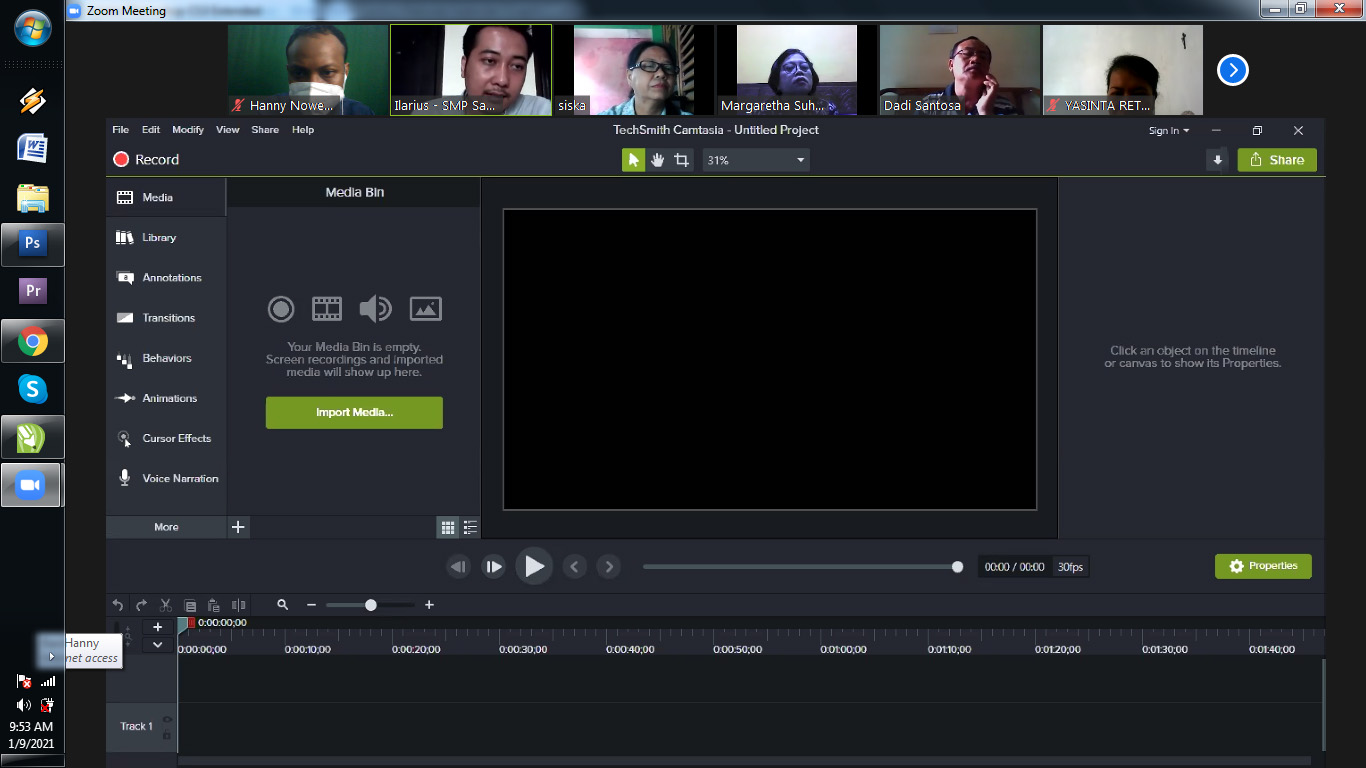Click the screen recording circle icon in Media Bin
The height and width of the screenshot is (768, 1366).
[281, 309]
